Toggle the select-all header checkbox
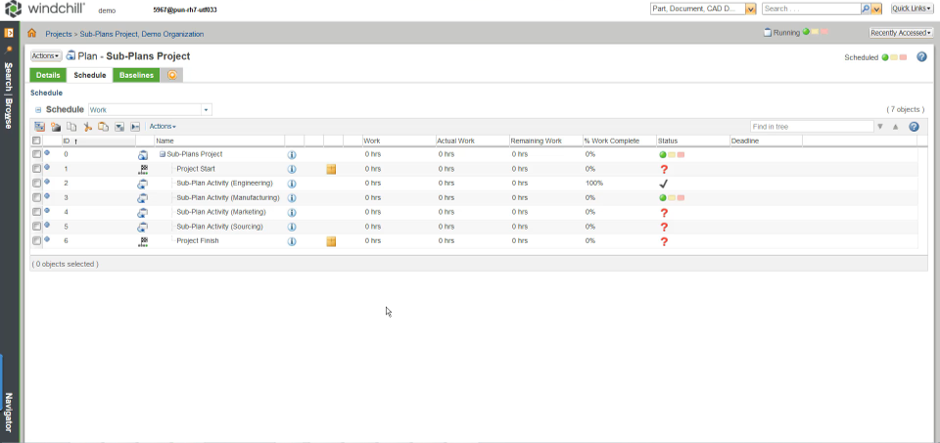Screen dimensions: 940x443 [x=37, y=141]
